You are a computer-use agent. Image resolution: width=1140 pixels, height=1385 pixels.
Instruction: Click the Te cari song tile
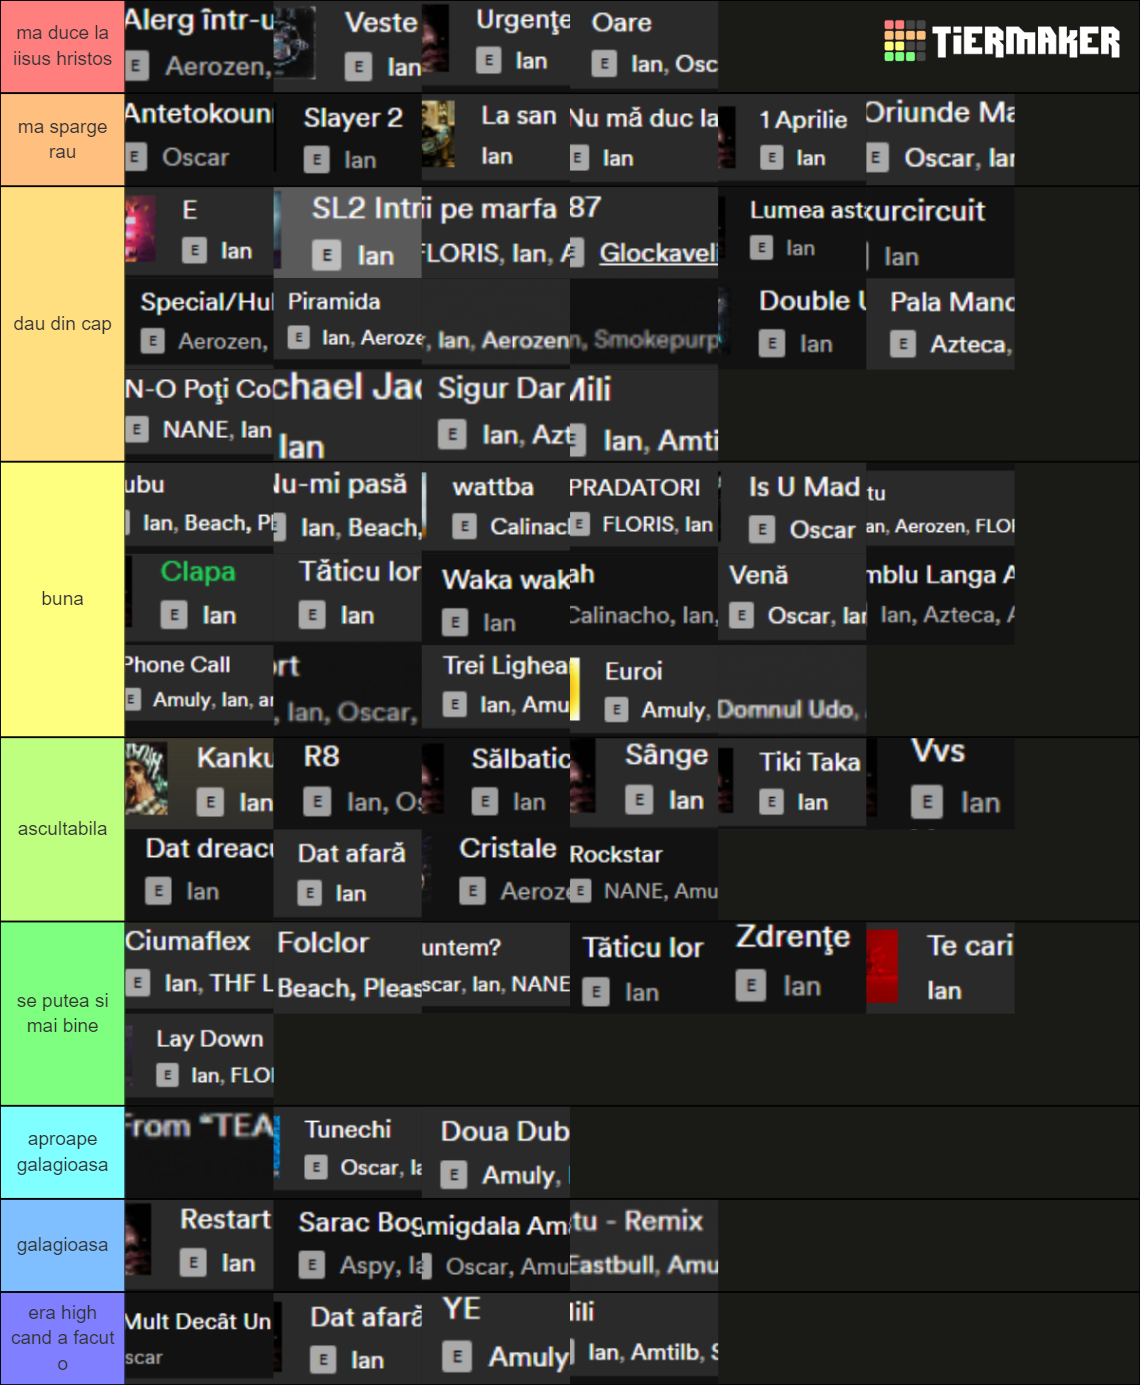tap(940, 968)
